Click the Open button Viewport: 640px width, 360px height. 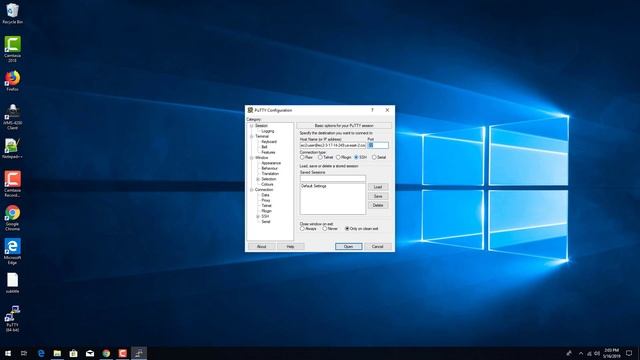349,247
